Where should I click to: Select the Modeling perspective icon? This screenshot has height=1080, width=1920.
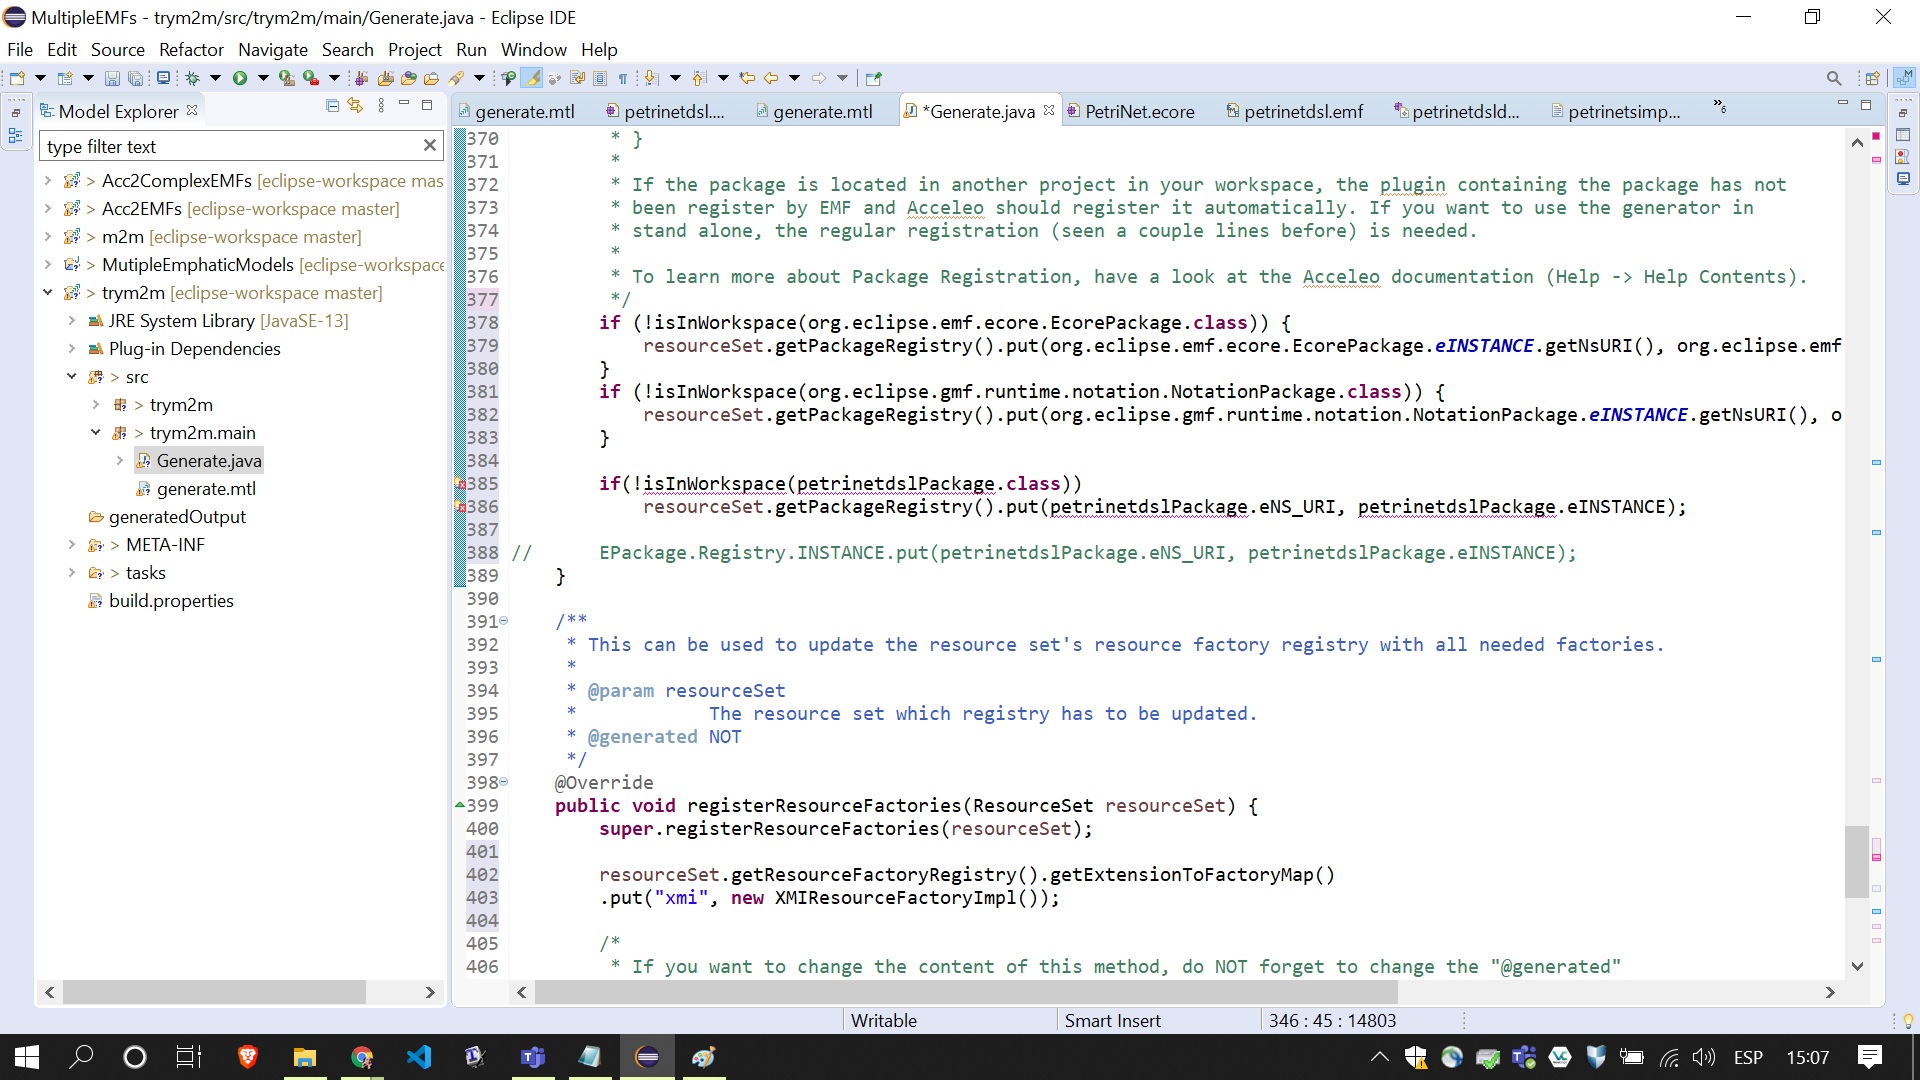1904,78
